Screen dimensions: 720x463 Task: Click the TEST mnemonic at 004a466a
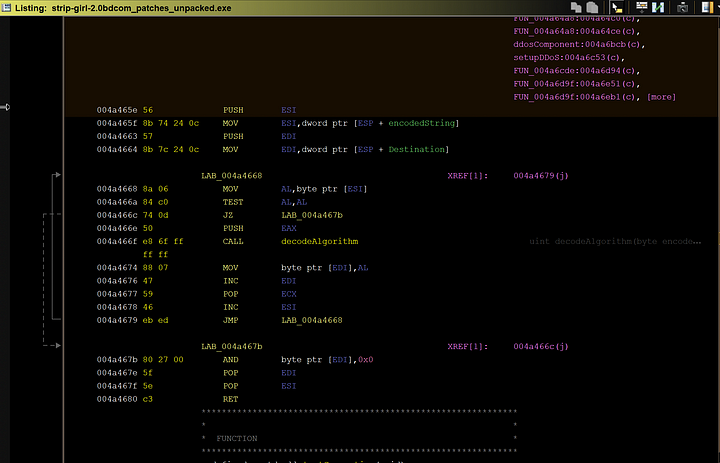coord(233,202)
